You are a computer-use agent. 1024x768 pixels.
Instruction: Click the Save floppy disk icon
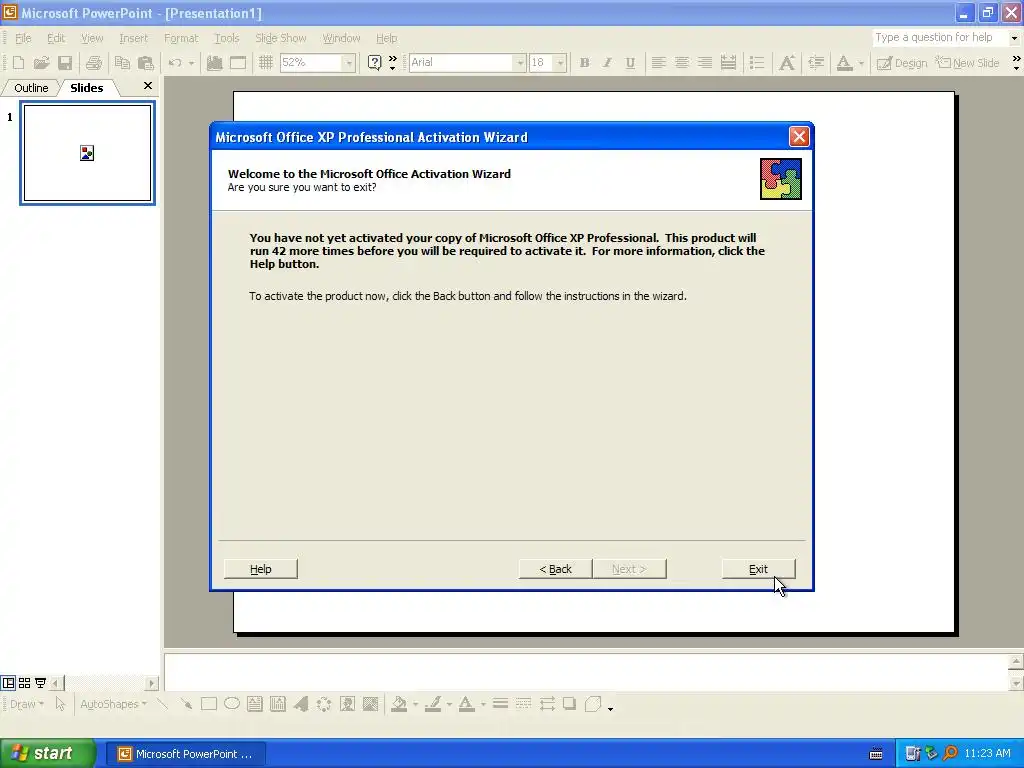[65, 63]
